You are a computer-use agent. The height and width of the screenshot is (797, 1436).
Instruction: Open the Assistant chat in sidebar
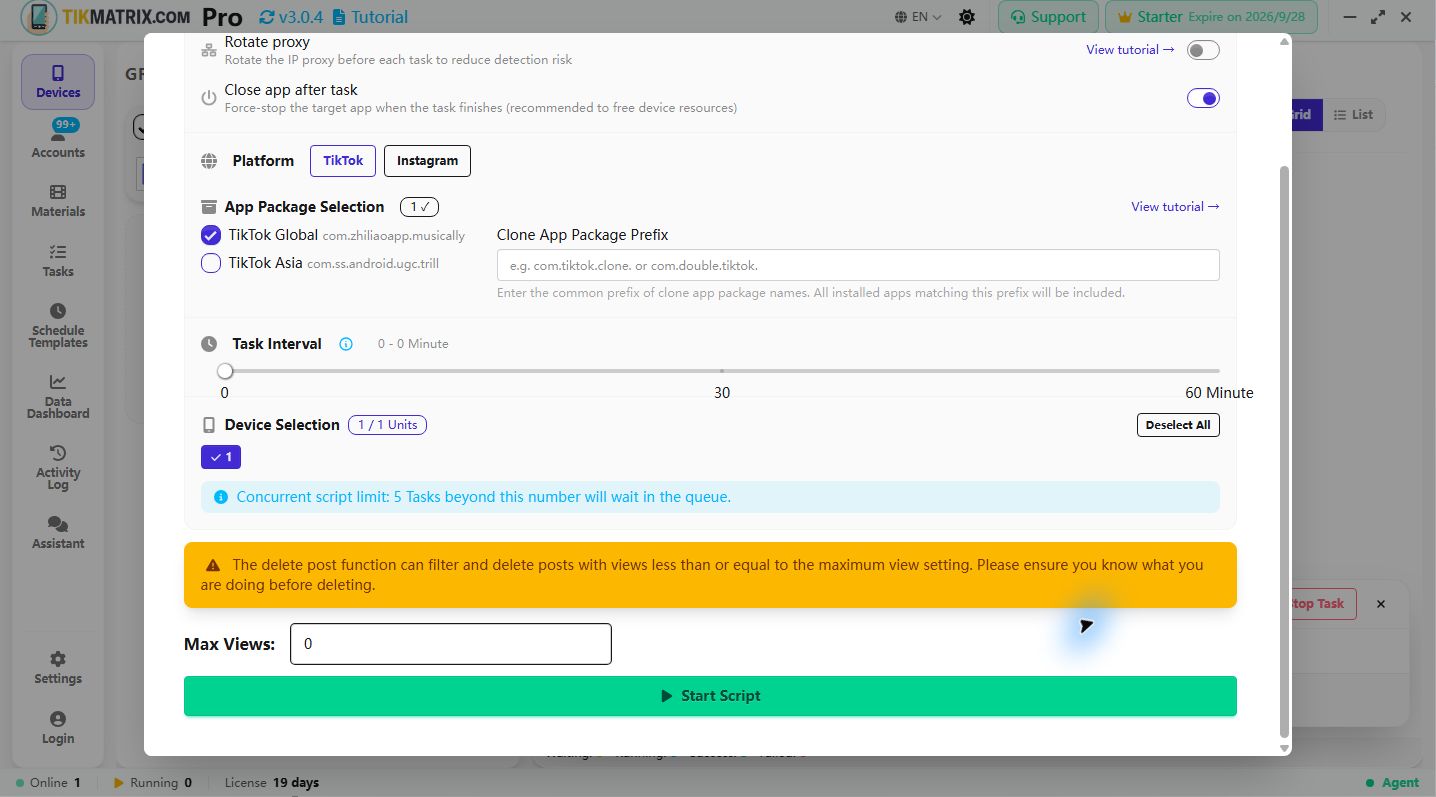[x=58, y=533]
